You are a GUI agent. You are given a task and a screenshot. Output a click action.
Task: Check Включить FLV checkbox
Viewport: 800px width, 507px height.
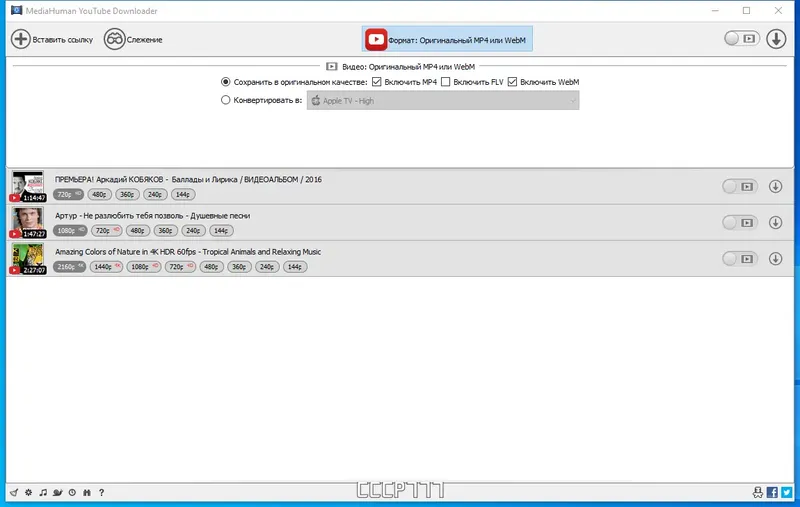pos(445,82)
